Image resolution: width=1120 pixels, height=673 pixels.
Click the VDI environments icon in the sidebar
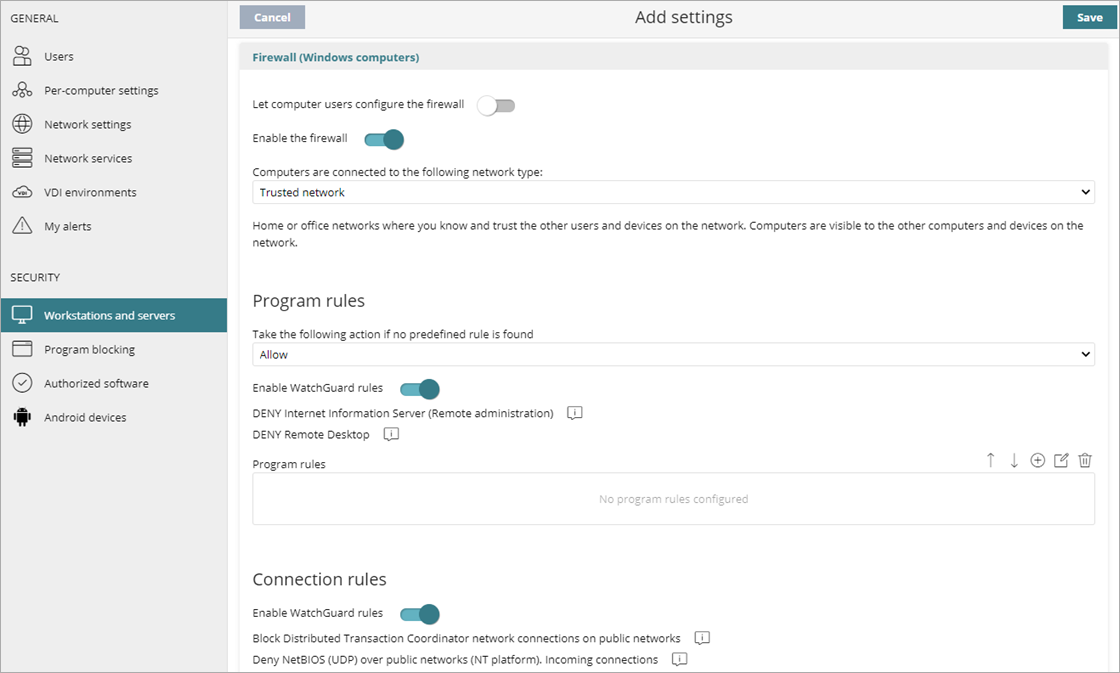22,192
